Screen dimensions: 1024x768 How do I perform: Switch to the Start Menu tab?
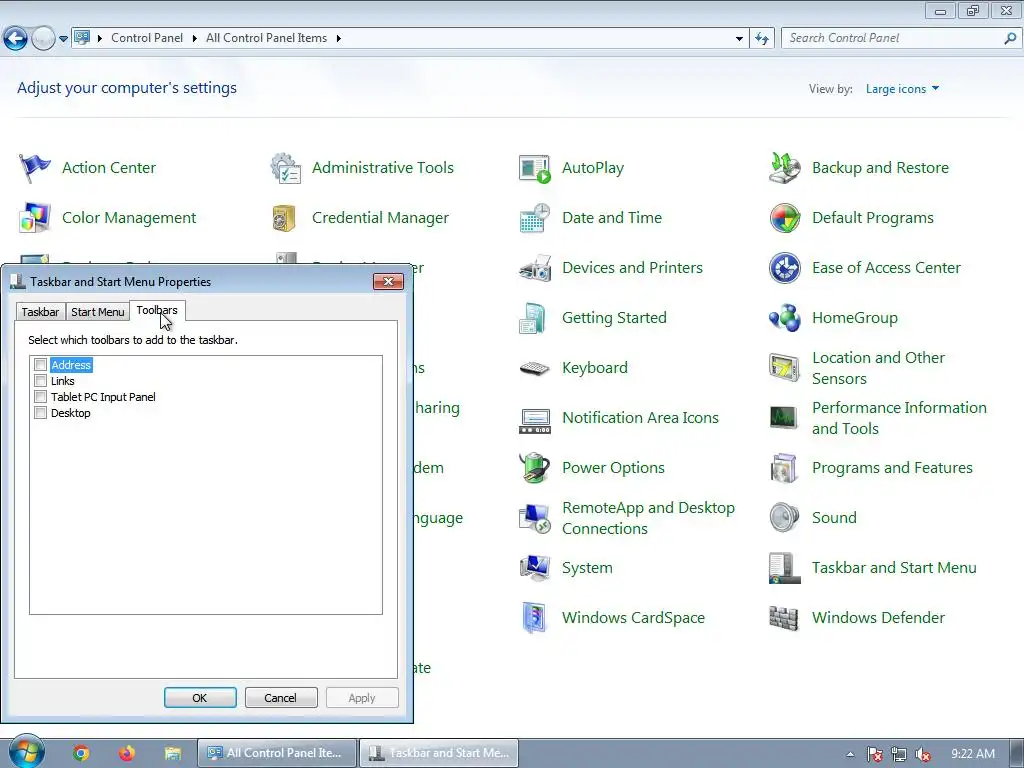pos(97,312)
